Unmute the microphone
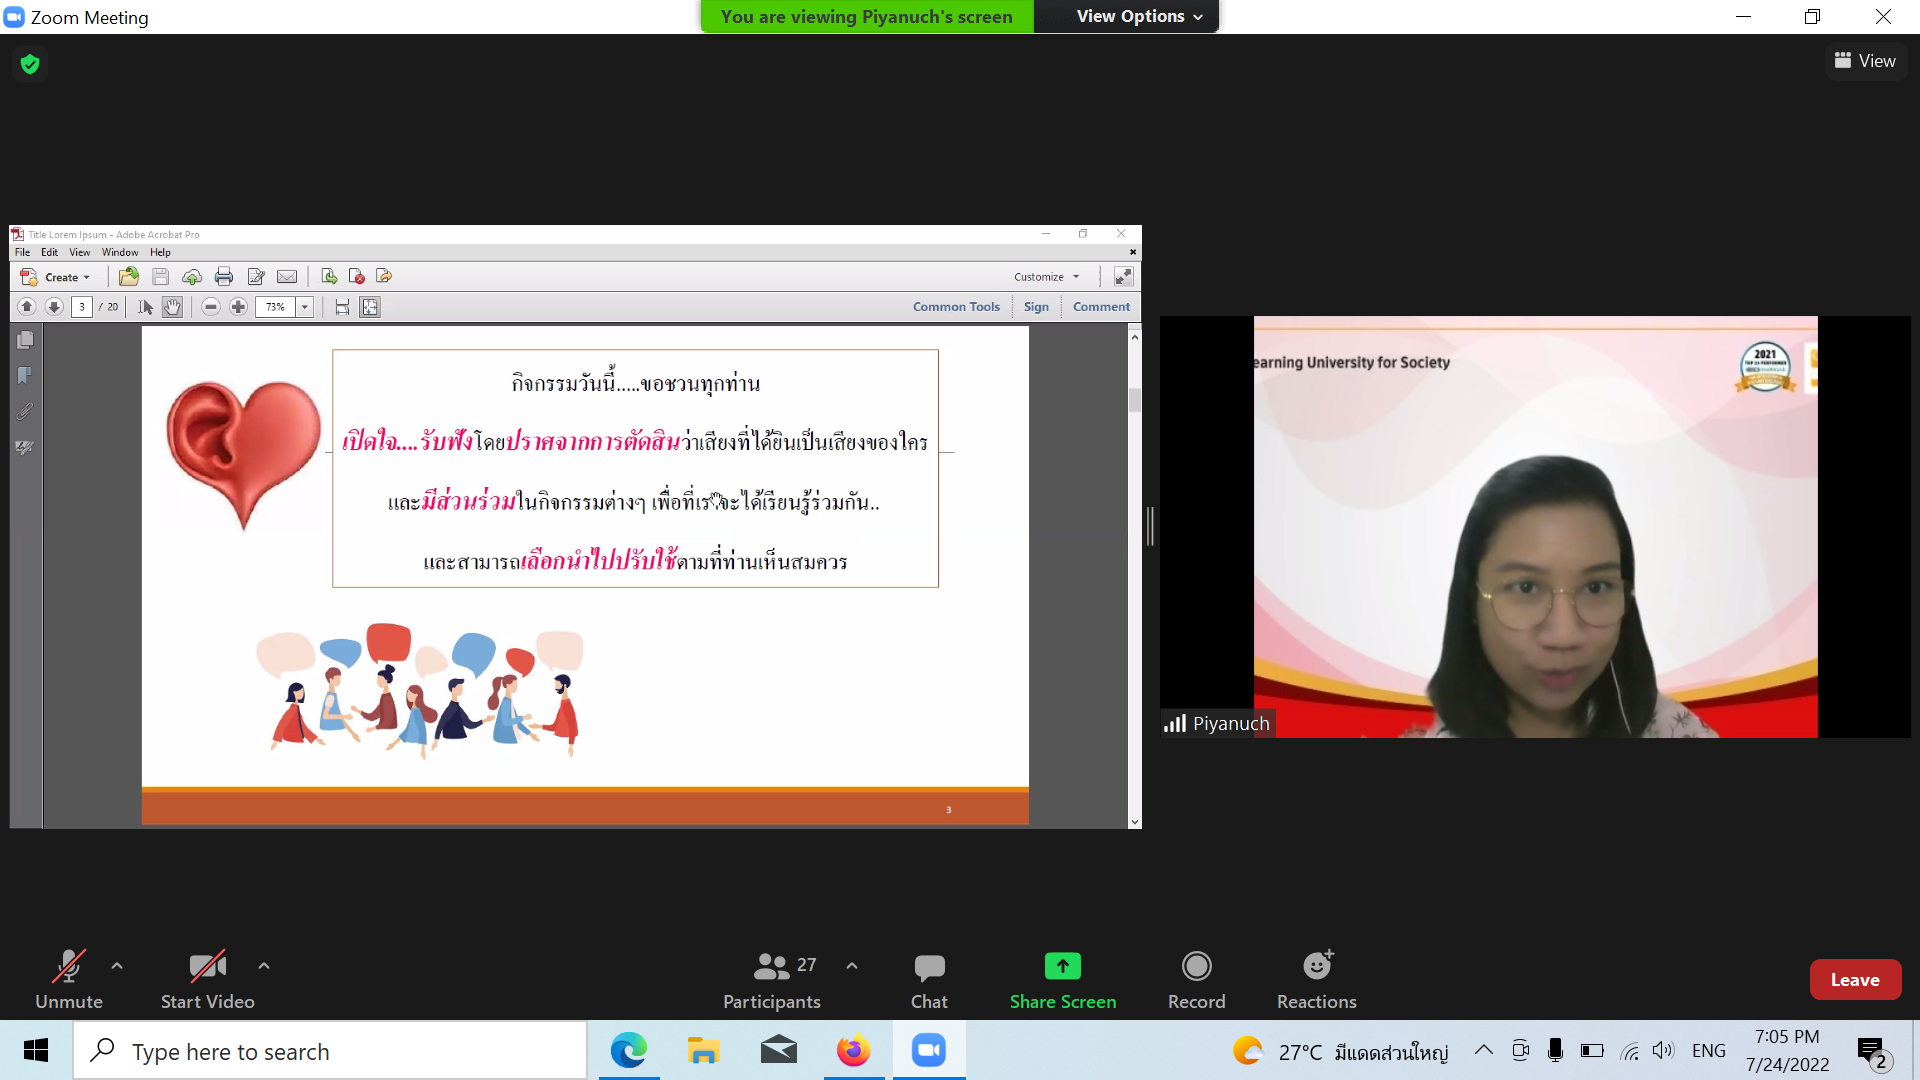Image resolution: width=1920 pixels, height=1080 pixels. pyautogui.click(x=68, y=967)
